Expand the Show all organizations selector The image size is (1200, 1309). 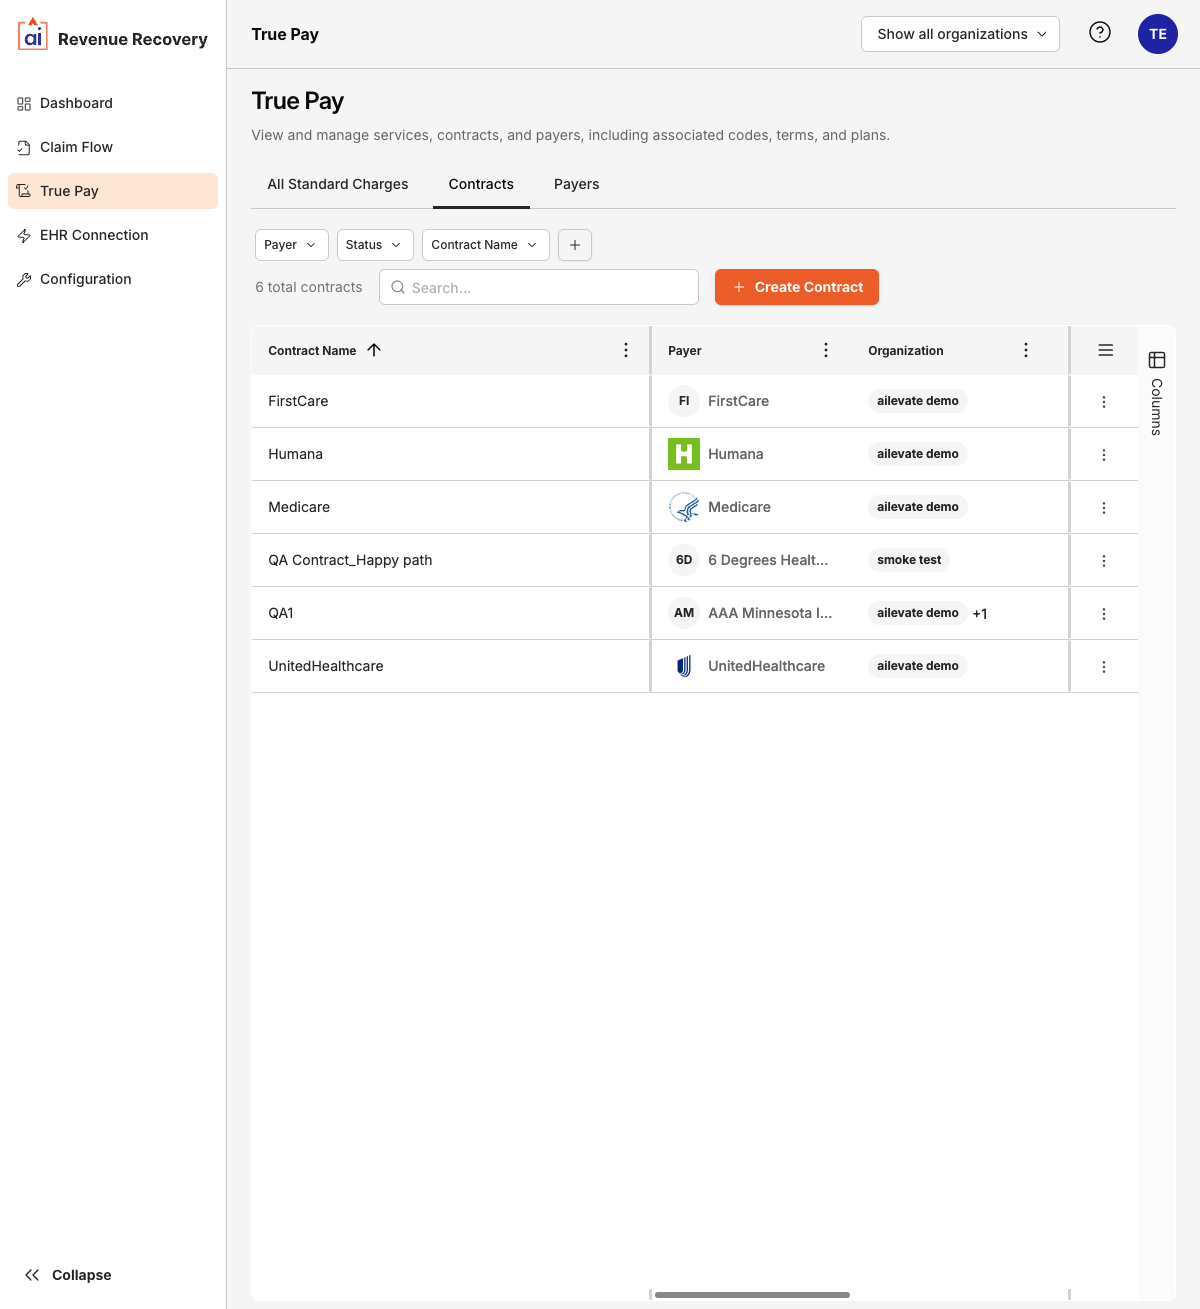click(x=959, y=33)
